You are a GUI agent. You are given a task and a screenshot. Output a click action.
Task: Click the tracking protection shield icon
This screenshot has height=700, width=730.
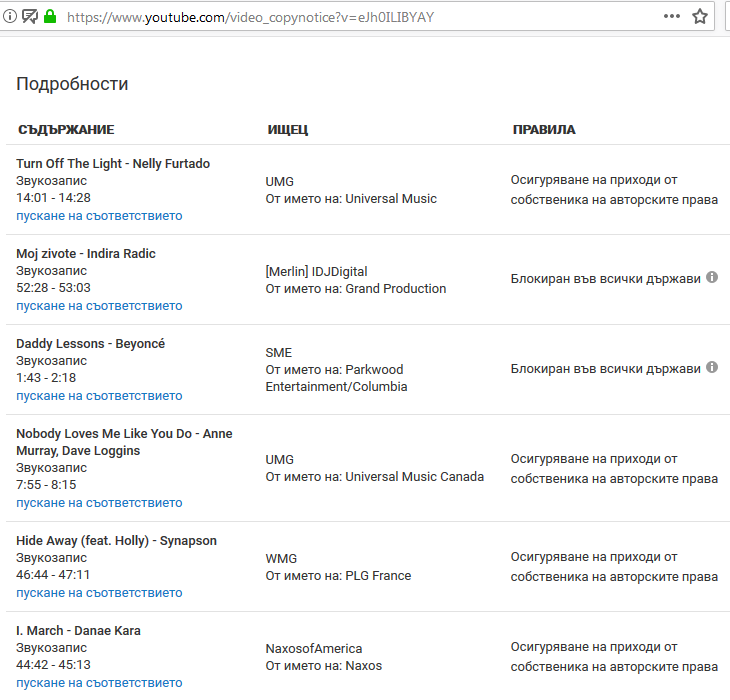[30, 17]
